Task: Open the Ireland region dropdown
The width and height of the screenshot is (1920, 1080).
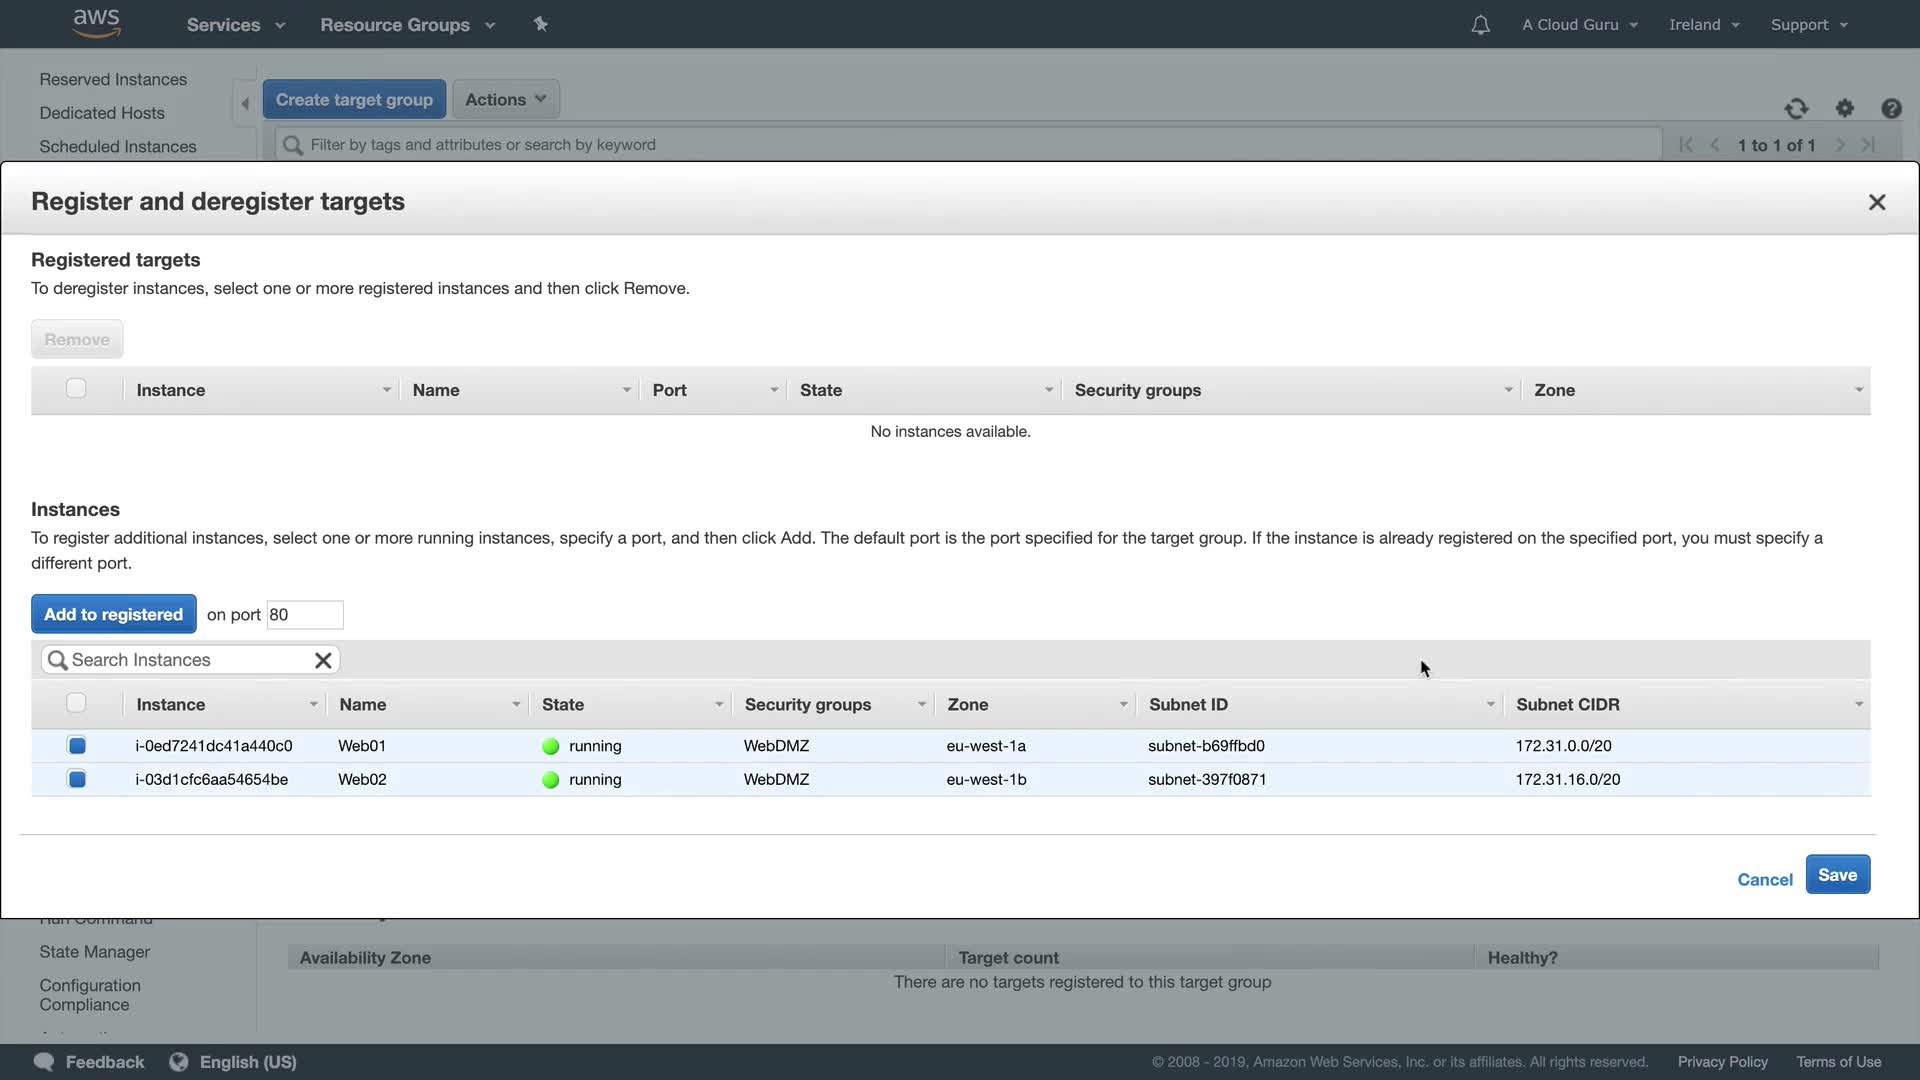Action: [x=1704, y=25]
